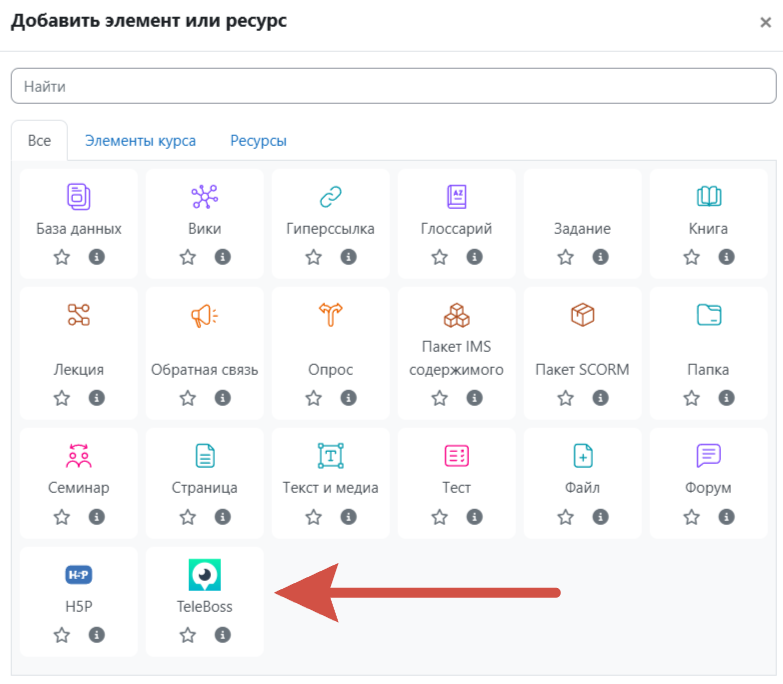Add the Обратная связь activity

pyautogui.click(x=205, y=316)
